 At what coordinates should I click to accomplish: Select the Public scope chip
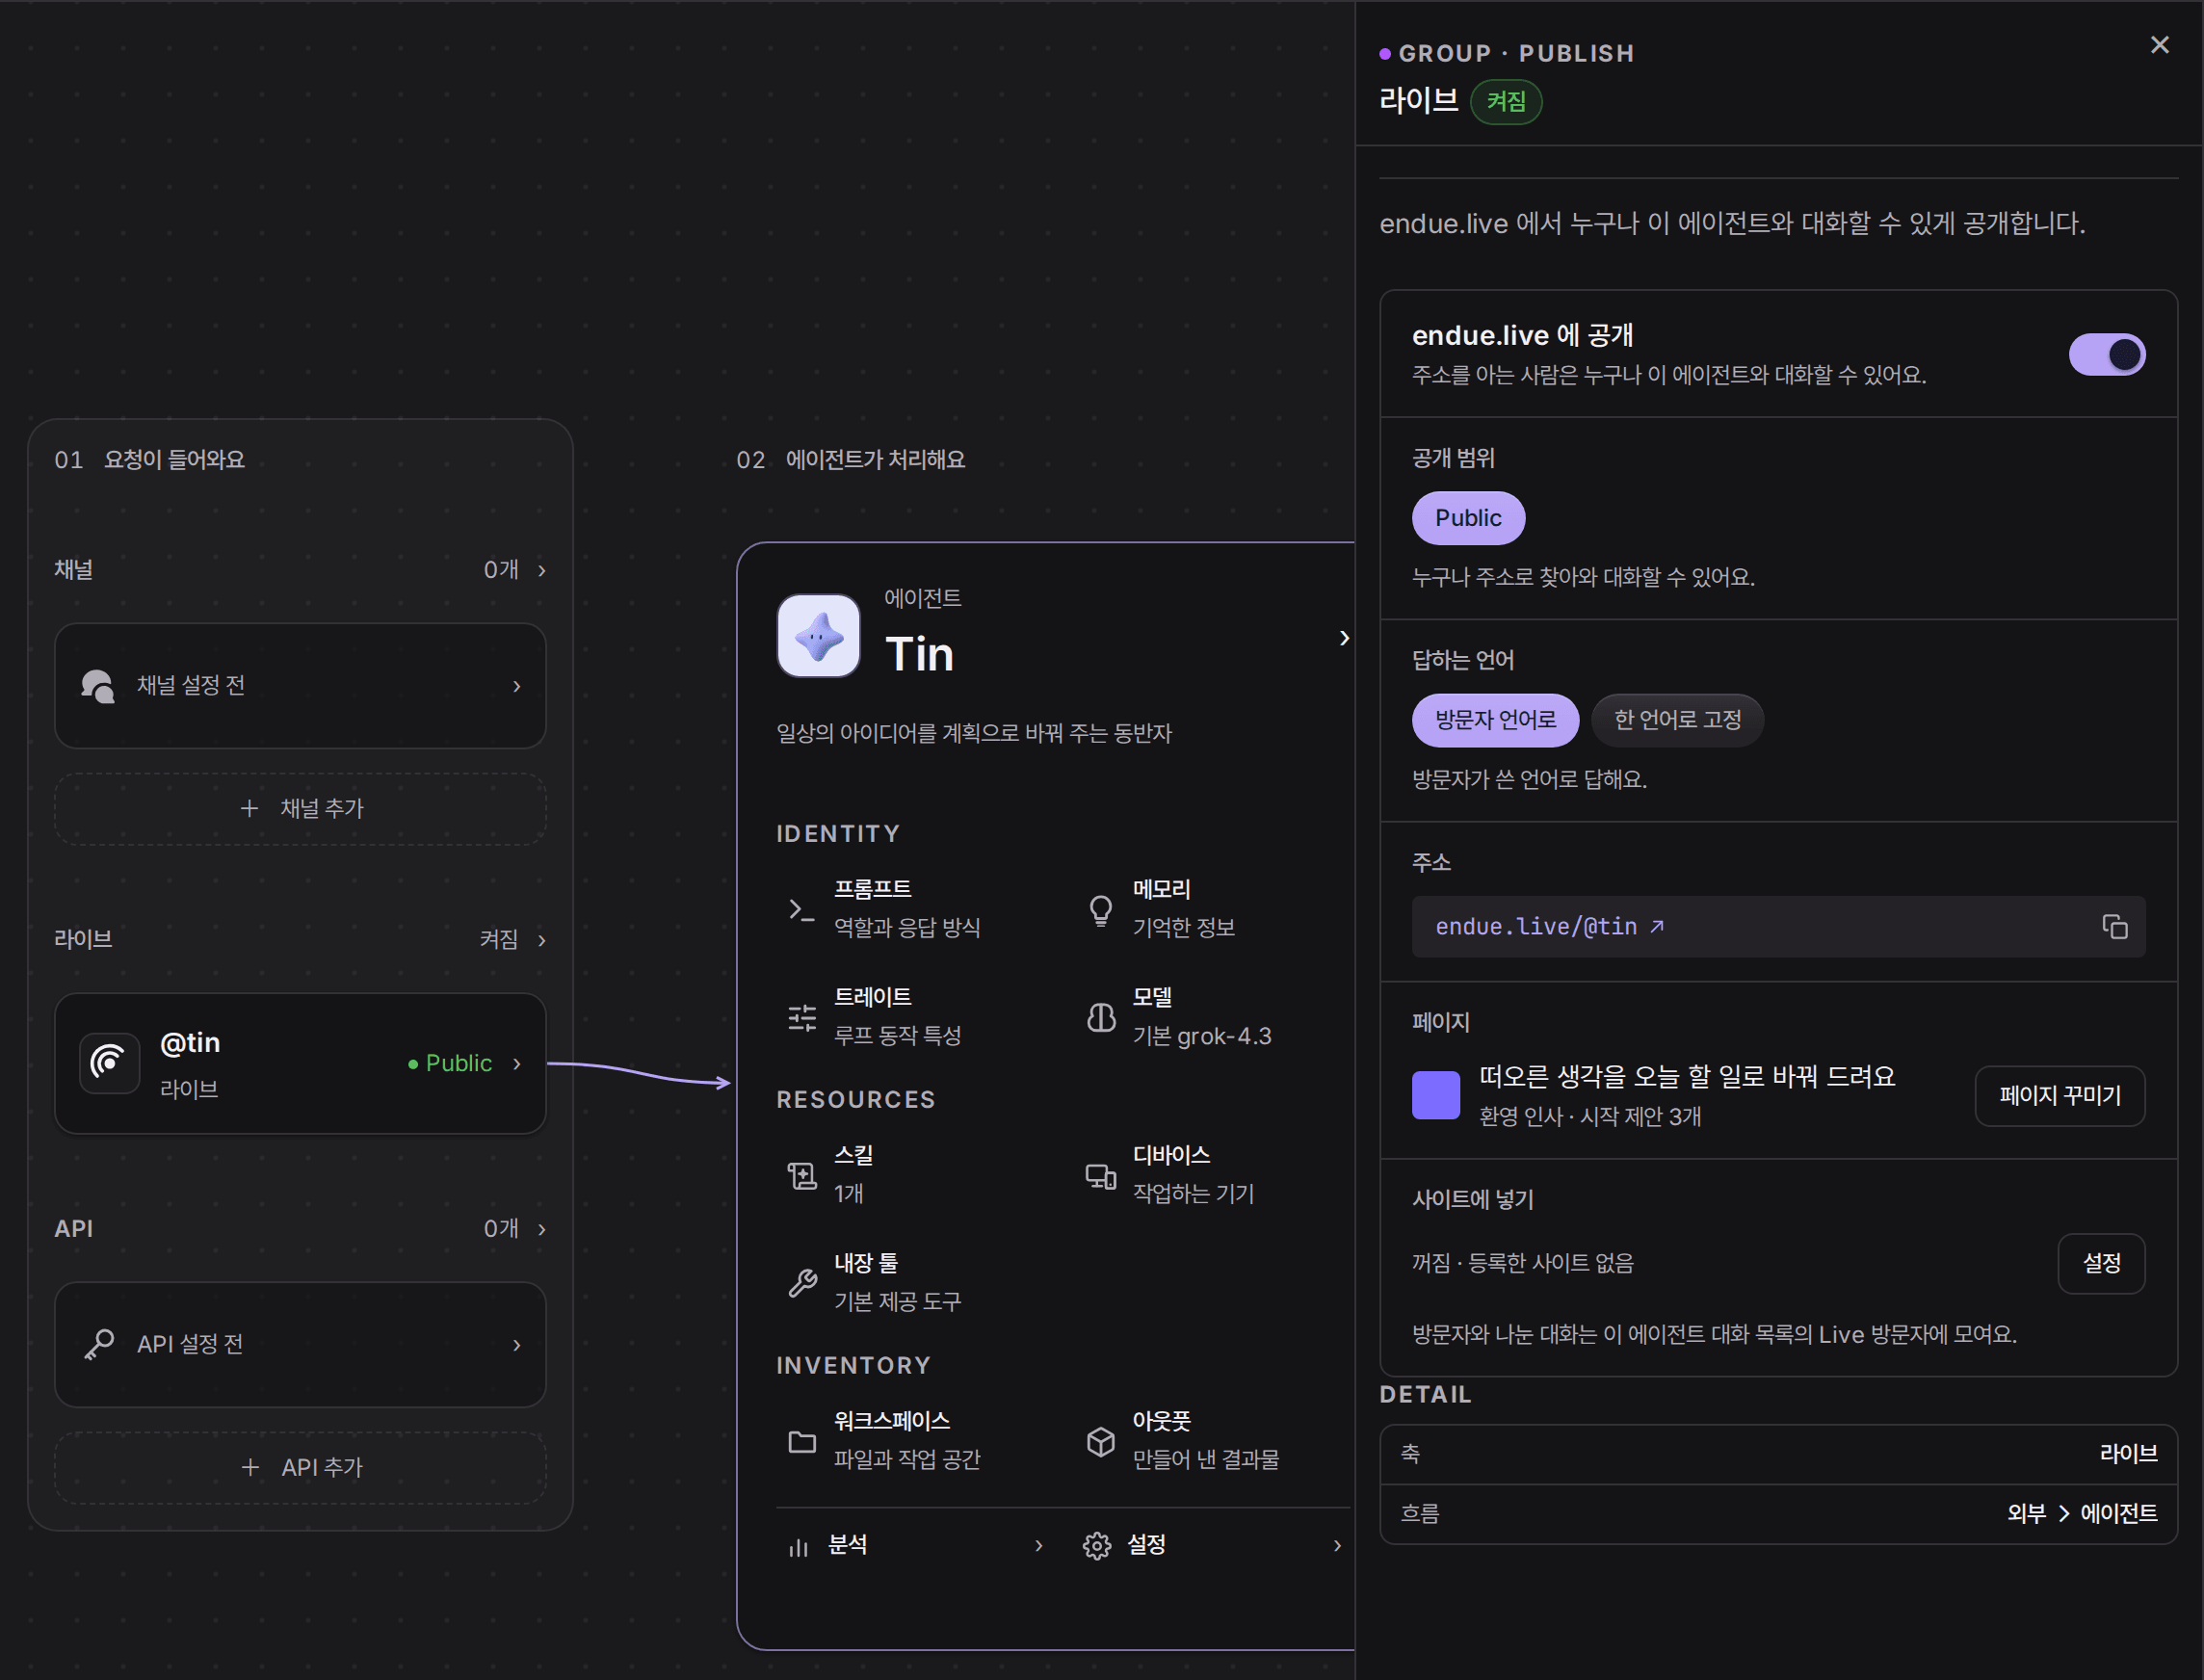pyautogui.click(x=1467, y=518)
